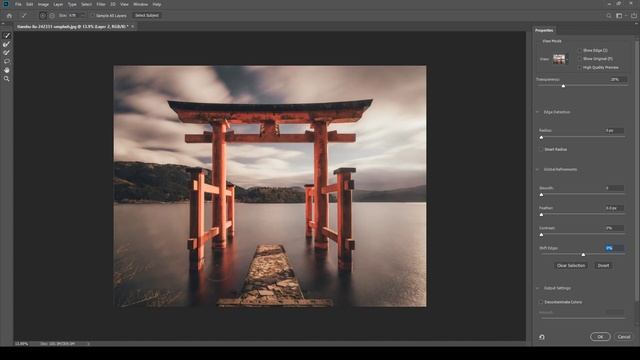Switch to the Properties tab

tap(544, 30)
